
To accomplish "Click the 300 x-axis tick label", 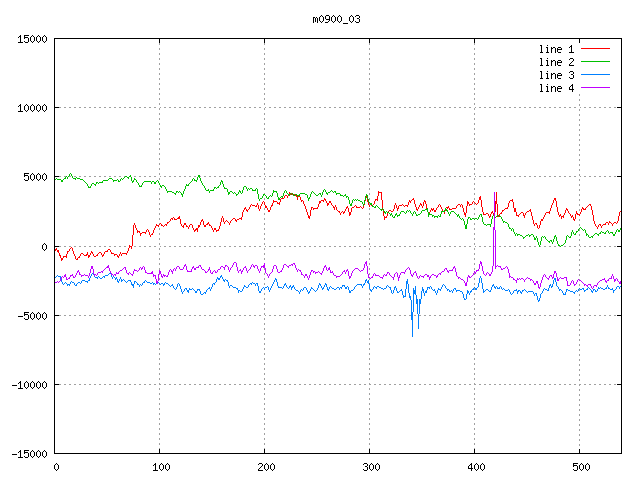I will tap(368, 466).
